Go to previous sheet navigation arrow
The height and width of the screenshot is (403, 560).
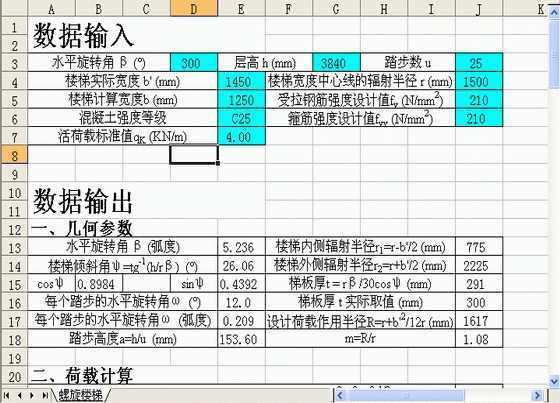(20, 395)
